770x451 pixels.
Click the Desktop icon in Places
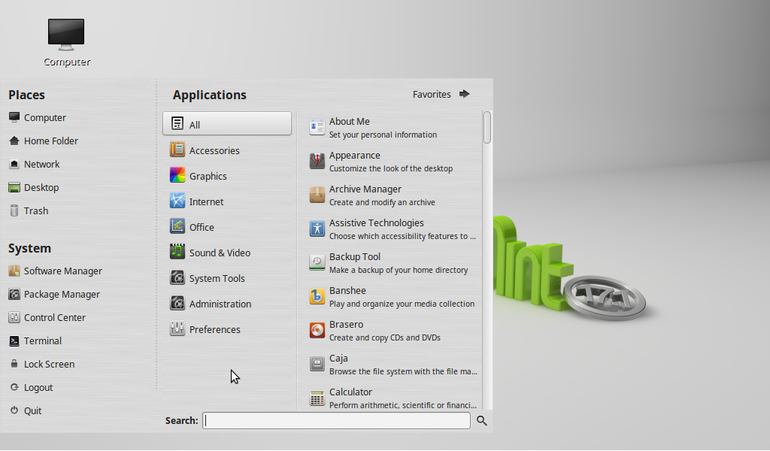click(x=14, y=187)
